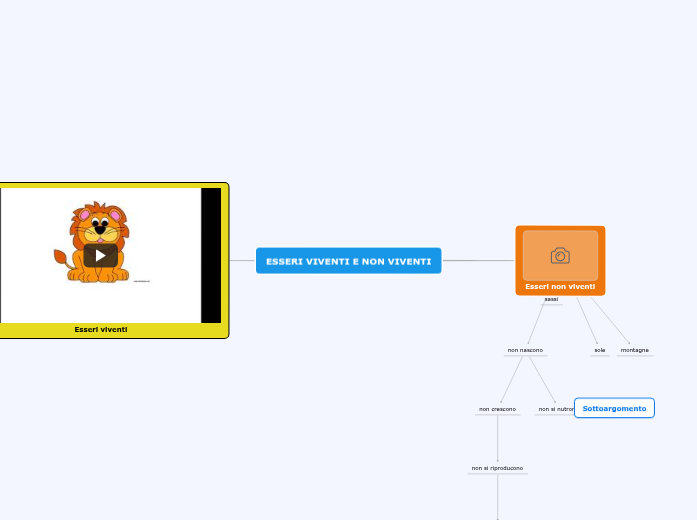Click the 'Esseri viventi' caption
This screenshot has width=697, height=520.
[101, 329]
